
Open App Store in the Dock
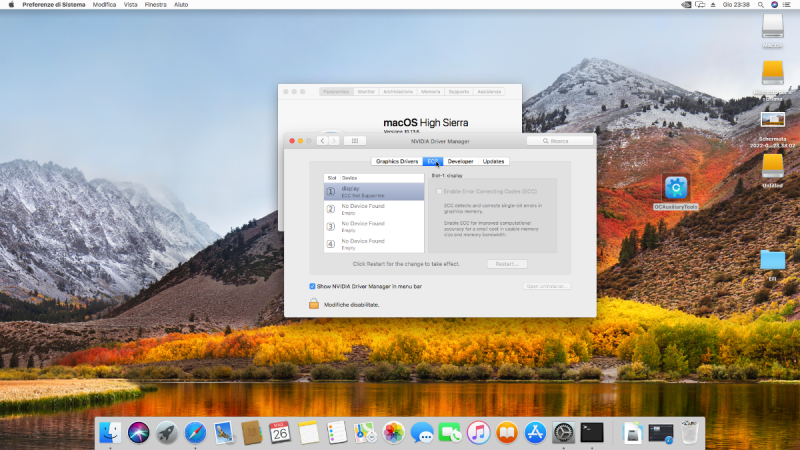pos(535,432)
